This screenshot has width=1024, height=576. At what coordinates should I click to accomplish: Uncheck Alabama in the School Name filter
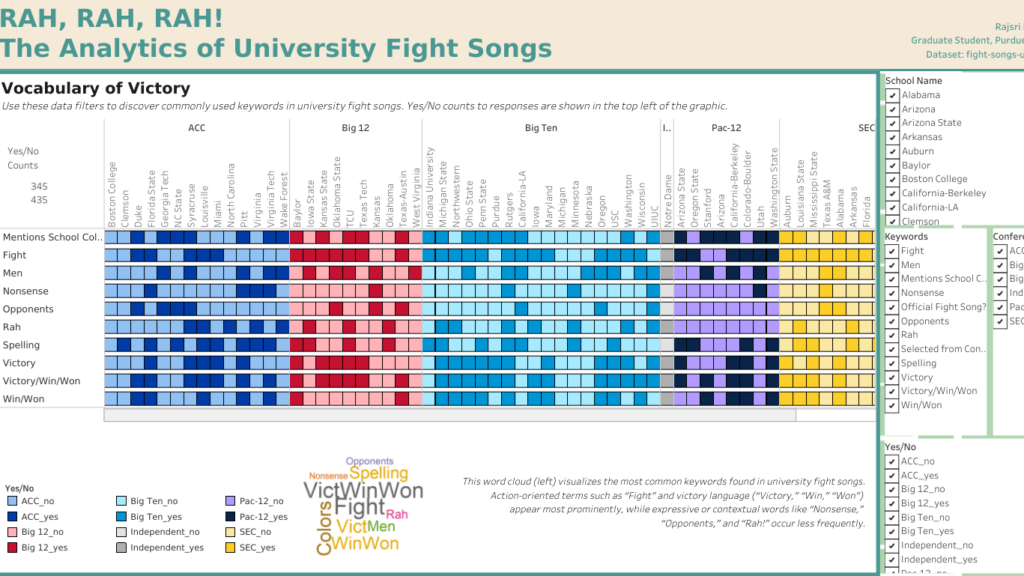pyautogui.click(x=890, y=94)
